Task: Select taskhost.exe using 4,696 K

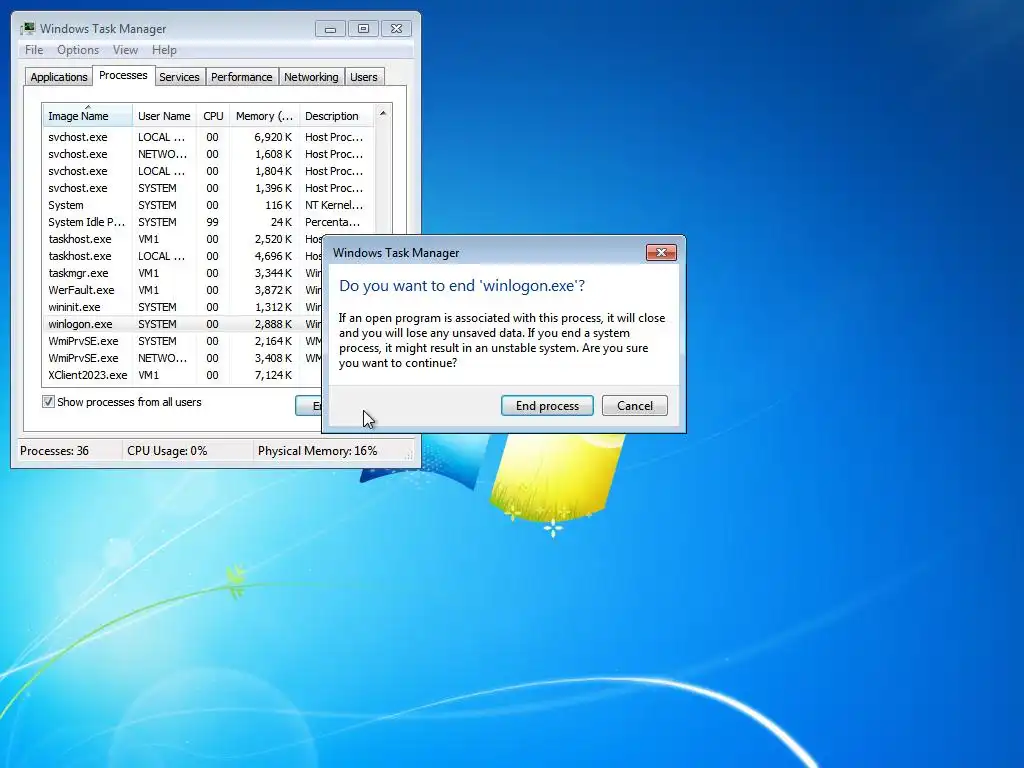Action: 183,256
